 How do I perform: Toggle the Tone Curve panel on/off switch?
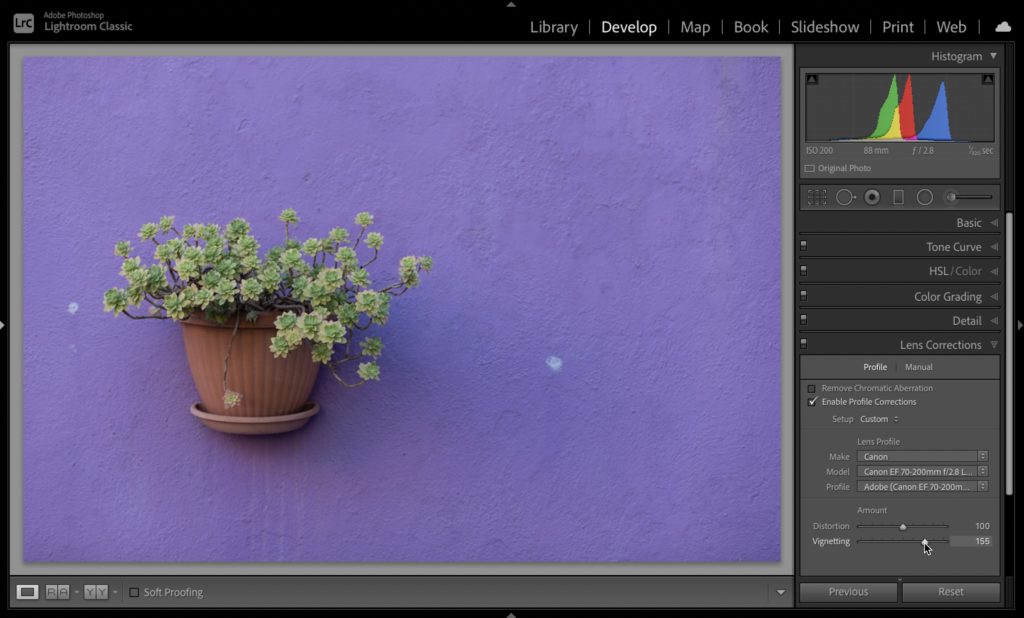[803, 246]
